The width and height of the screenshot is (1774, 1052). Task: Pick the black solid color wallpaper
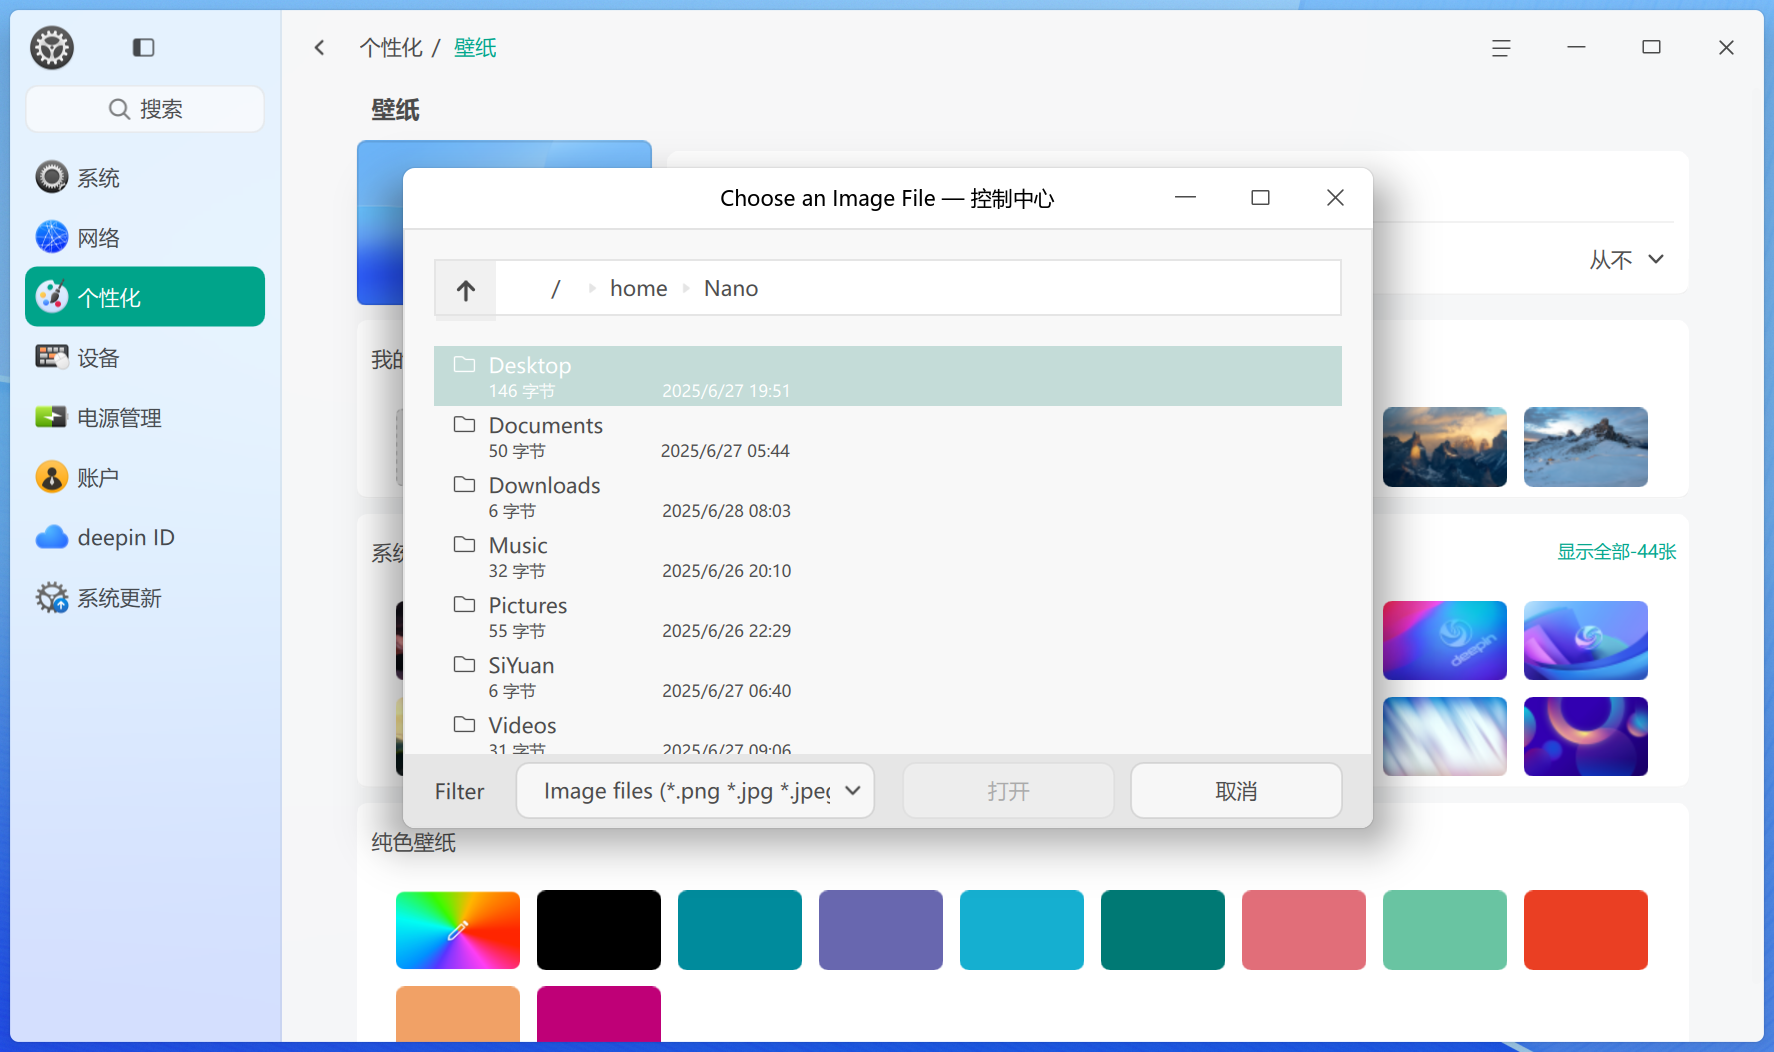pos(599,930)
